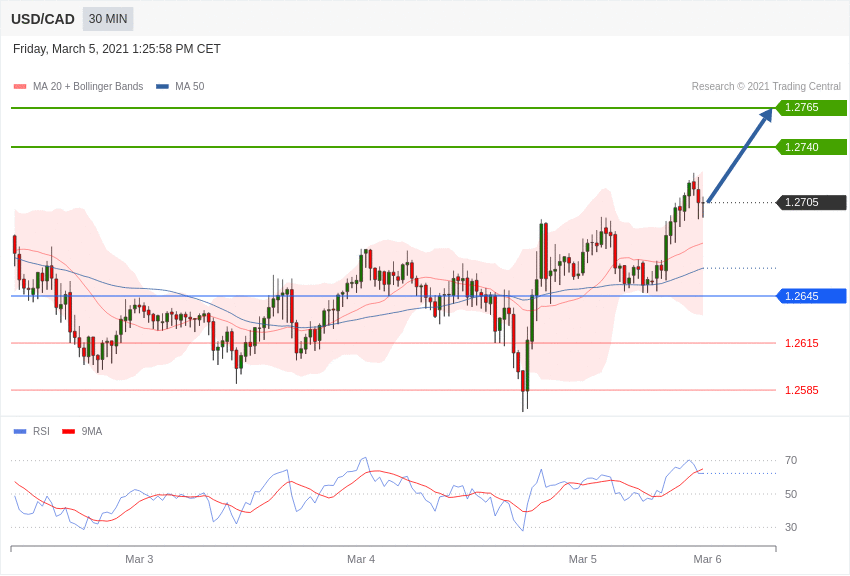Click the 9MA red legend swatch
The image size is (850, 576).
pyautogui.click(x=69, y=431)
